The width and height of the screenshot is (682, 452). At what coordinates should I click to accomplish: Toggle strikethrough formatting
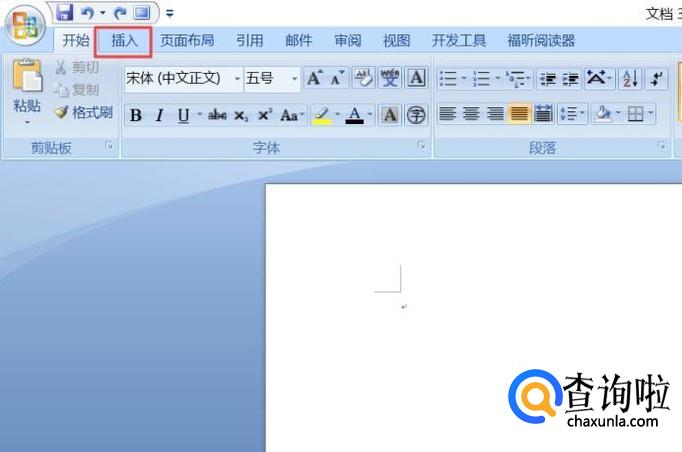point(217,115)
